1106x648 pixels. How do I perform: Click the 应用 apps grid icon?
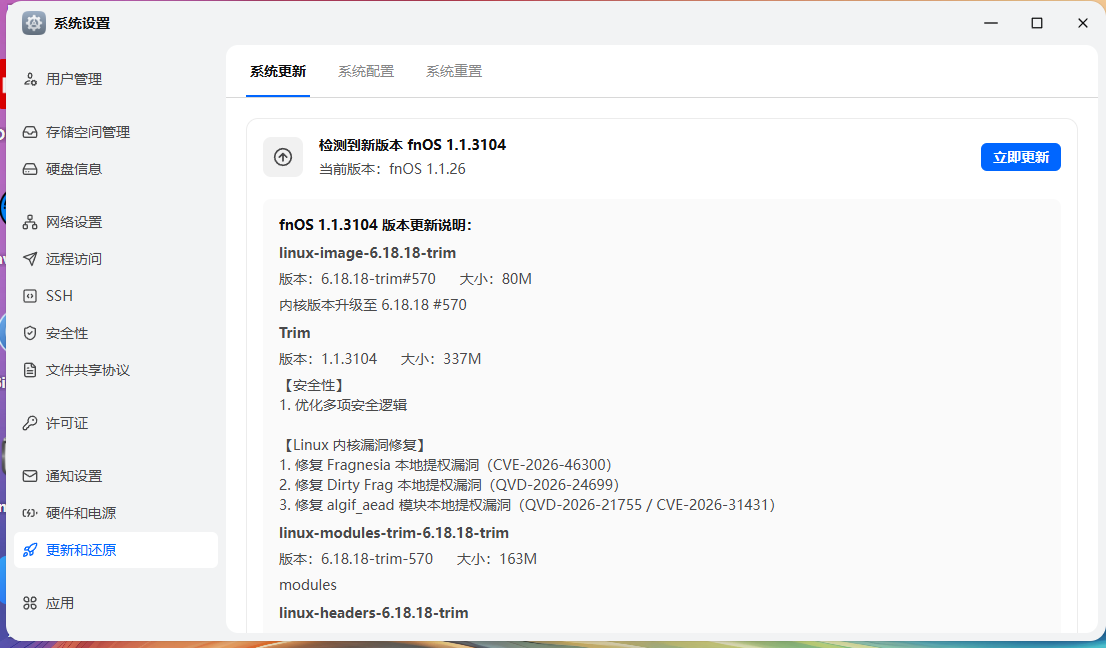tap(30, 603)
